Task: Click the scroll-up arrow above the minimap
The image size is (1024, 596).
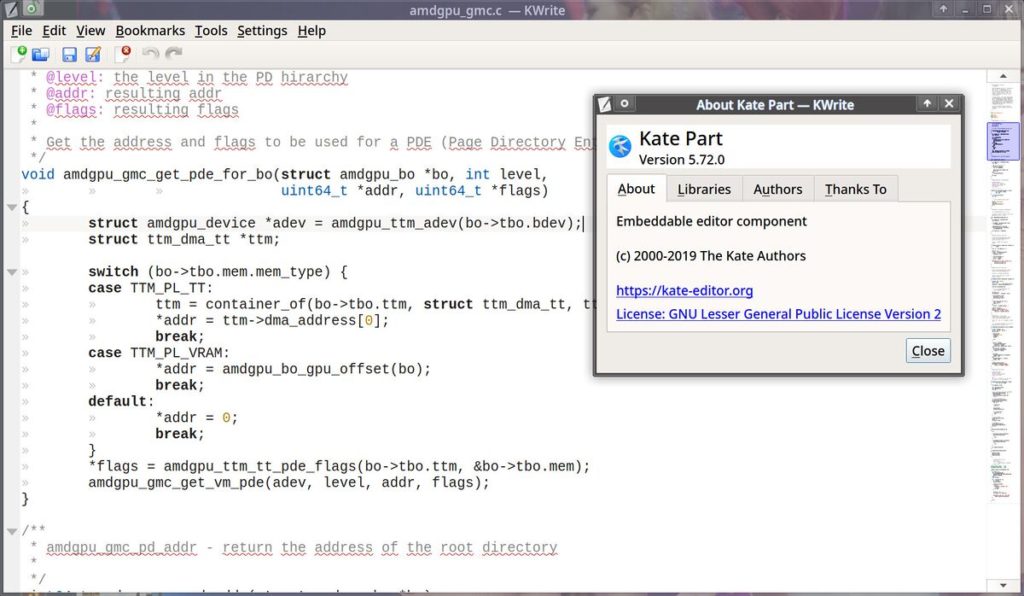Action: coord(1002,75)
